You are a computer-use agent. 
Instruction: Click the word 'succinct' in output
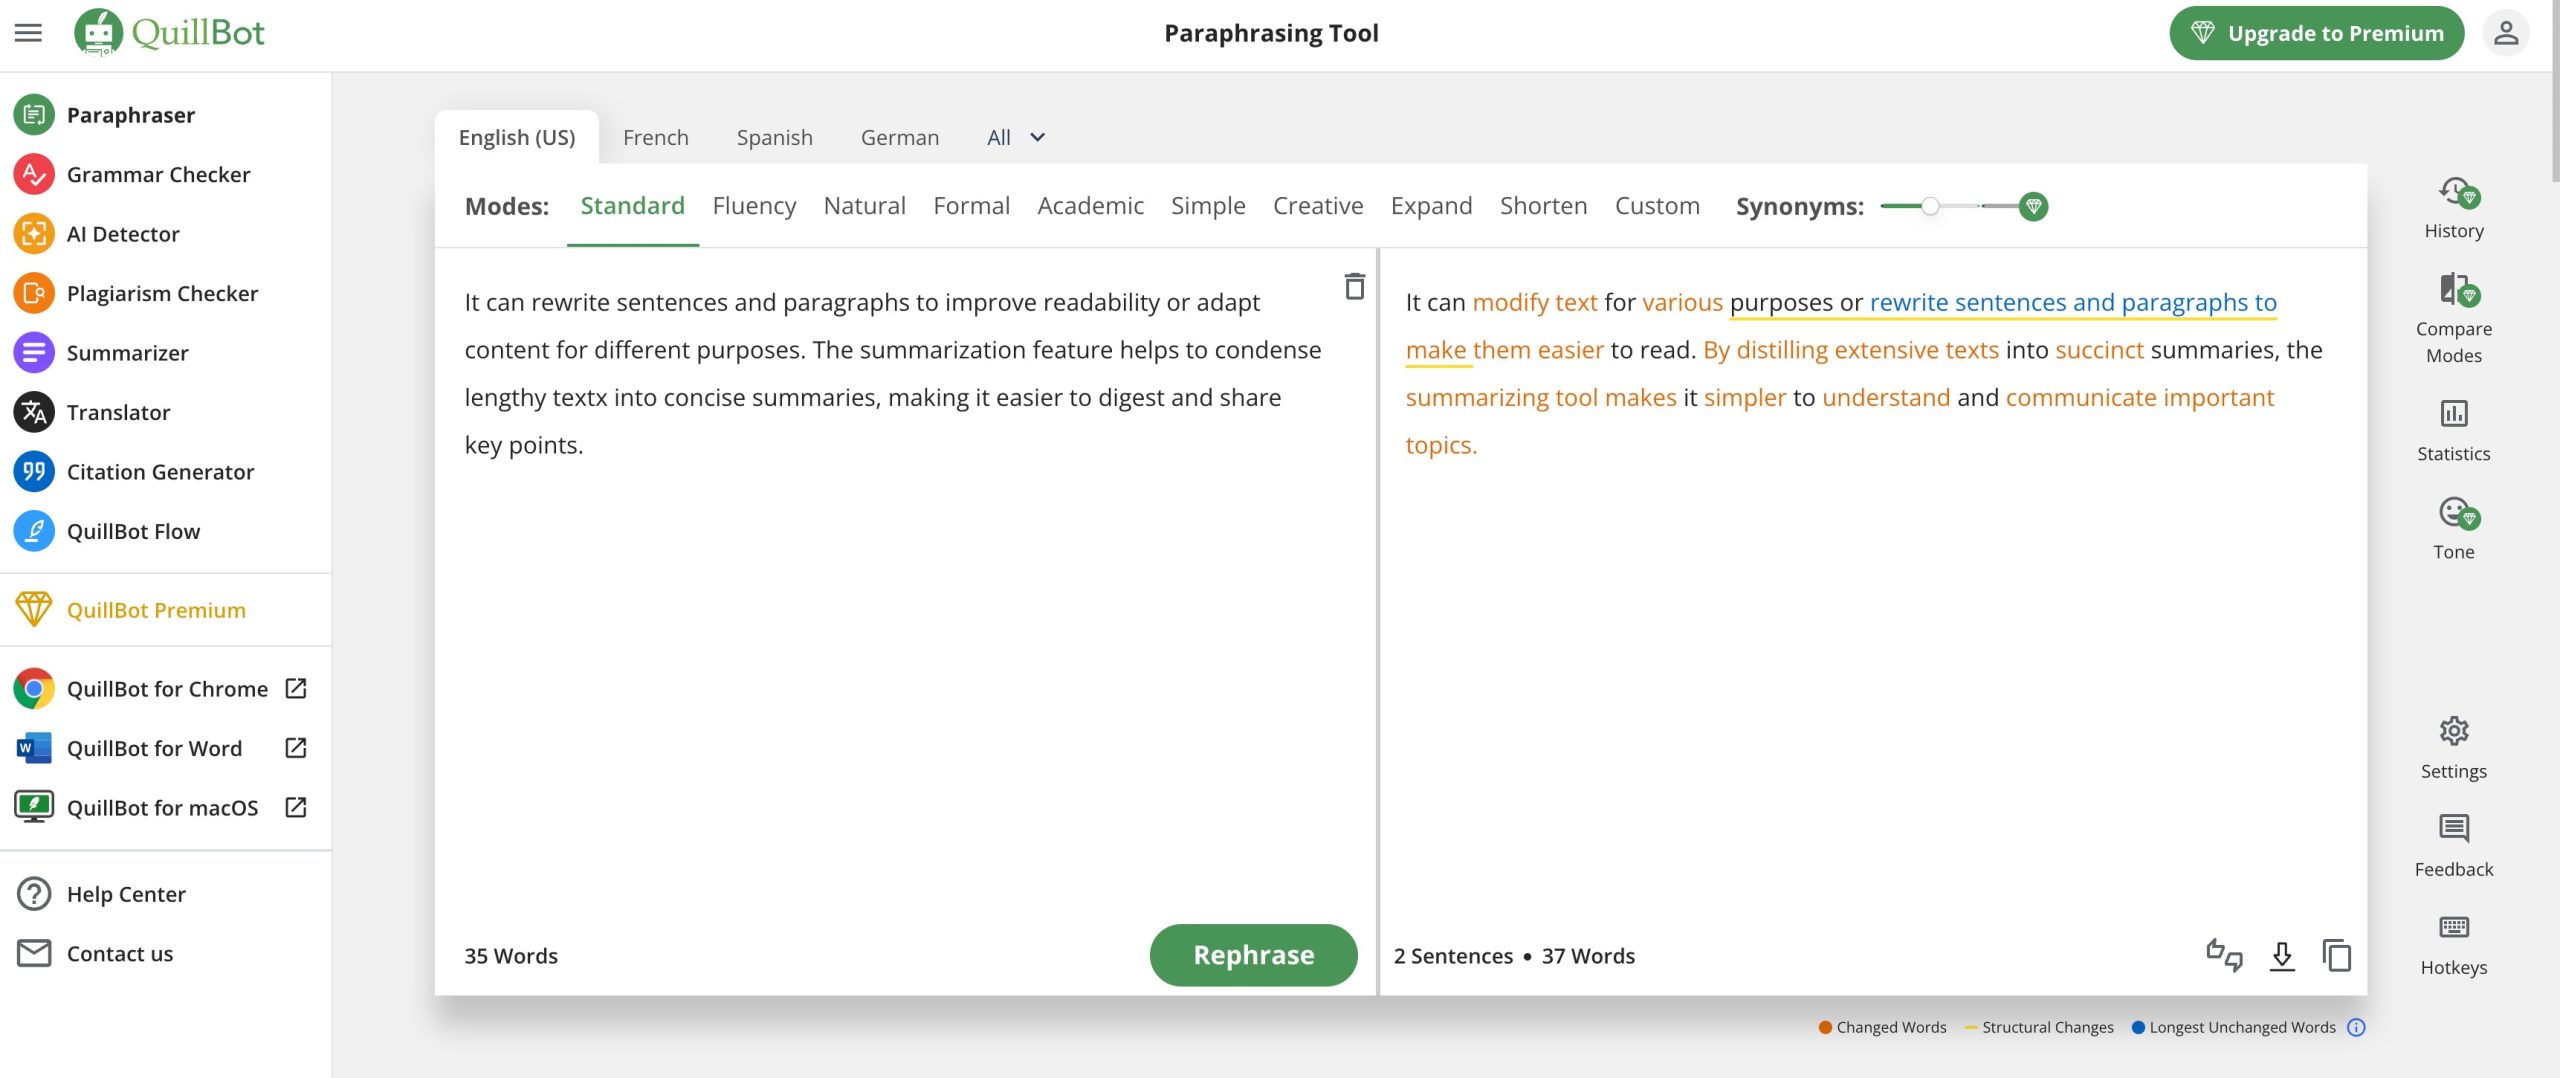[2099, 350]
